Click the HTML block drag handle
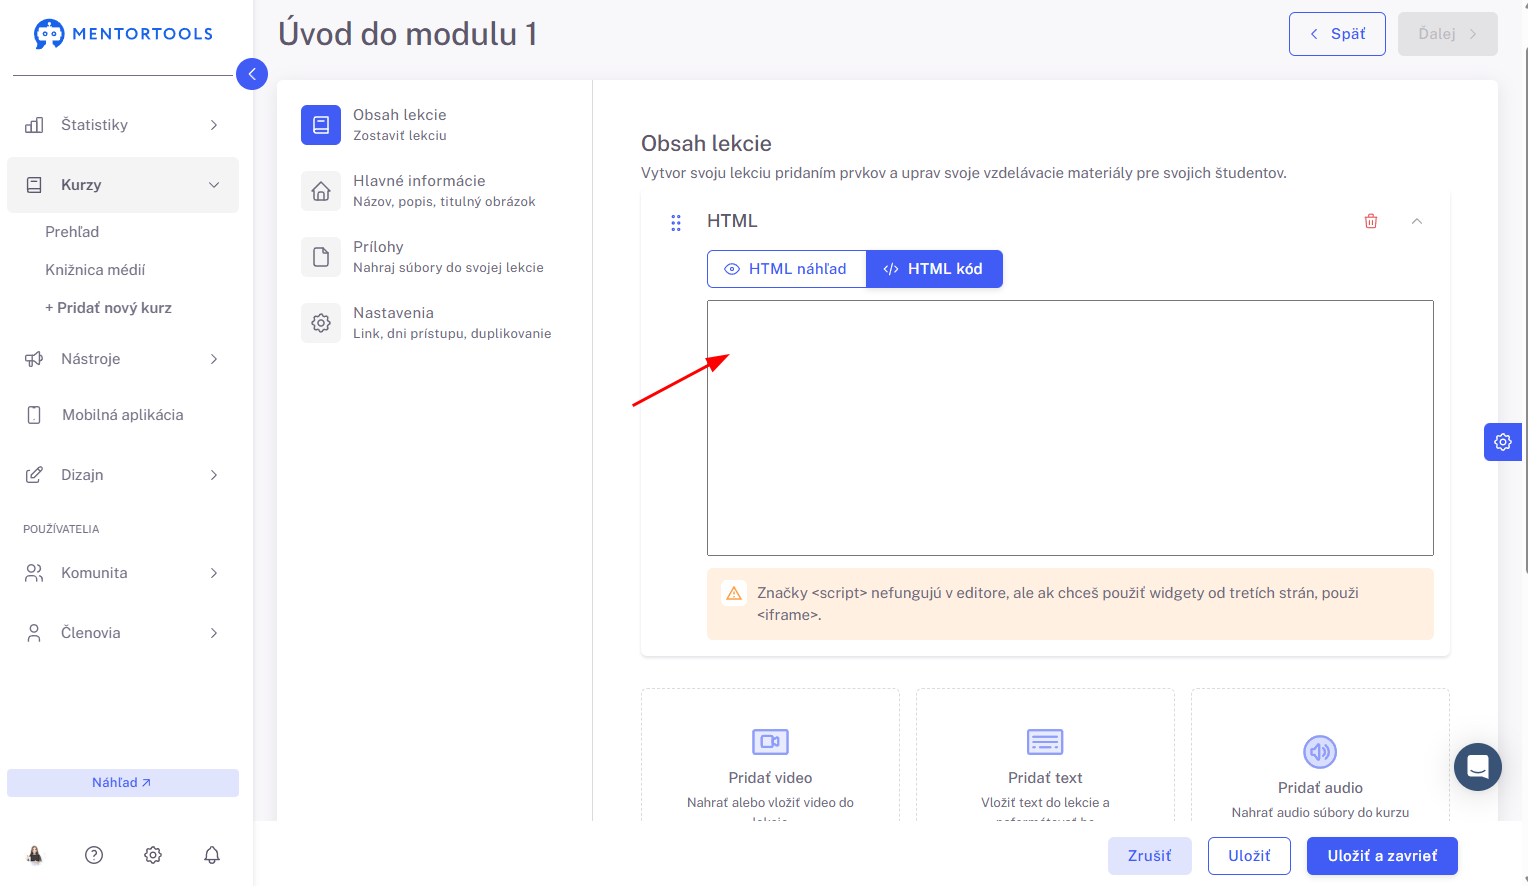Screen dimensions: 1528x886 click(x=676, y=223)
